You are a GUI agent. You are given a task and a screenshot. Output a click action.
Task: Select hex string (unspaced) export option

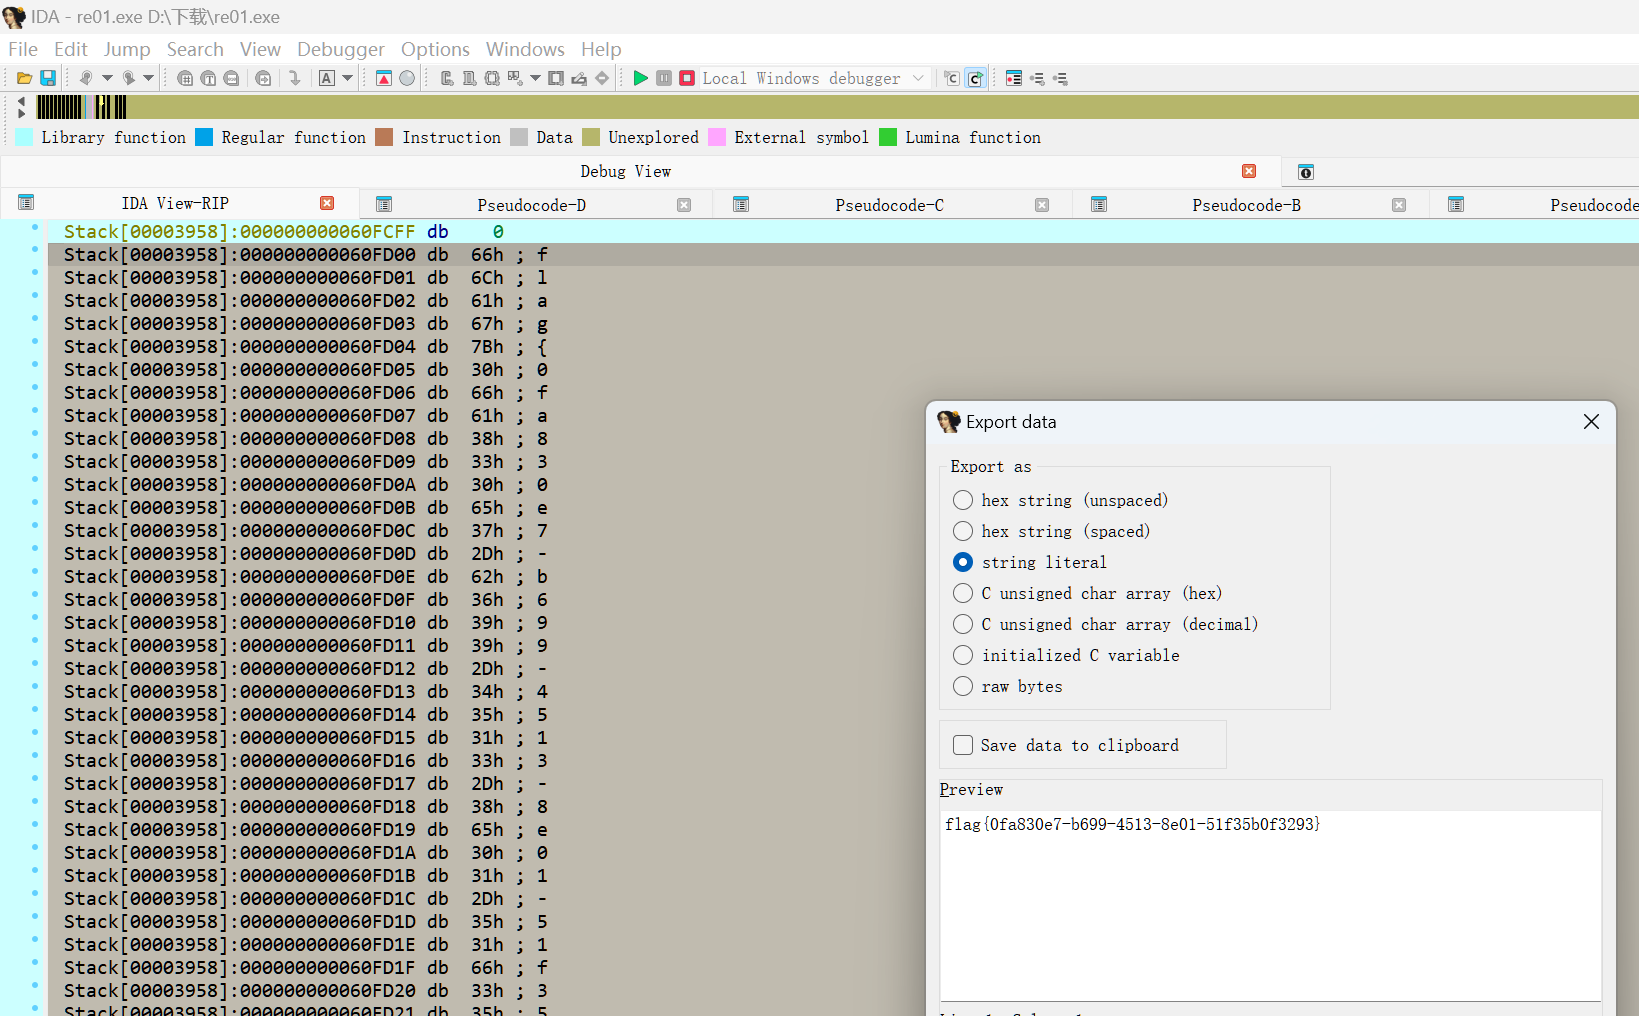963,500
